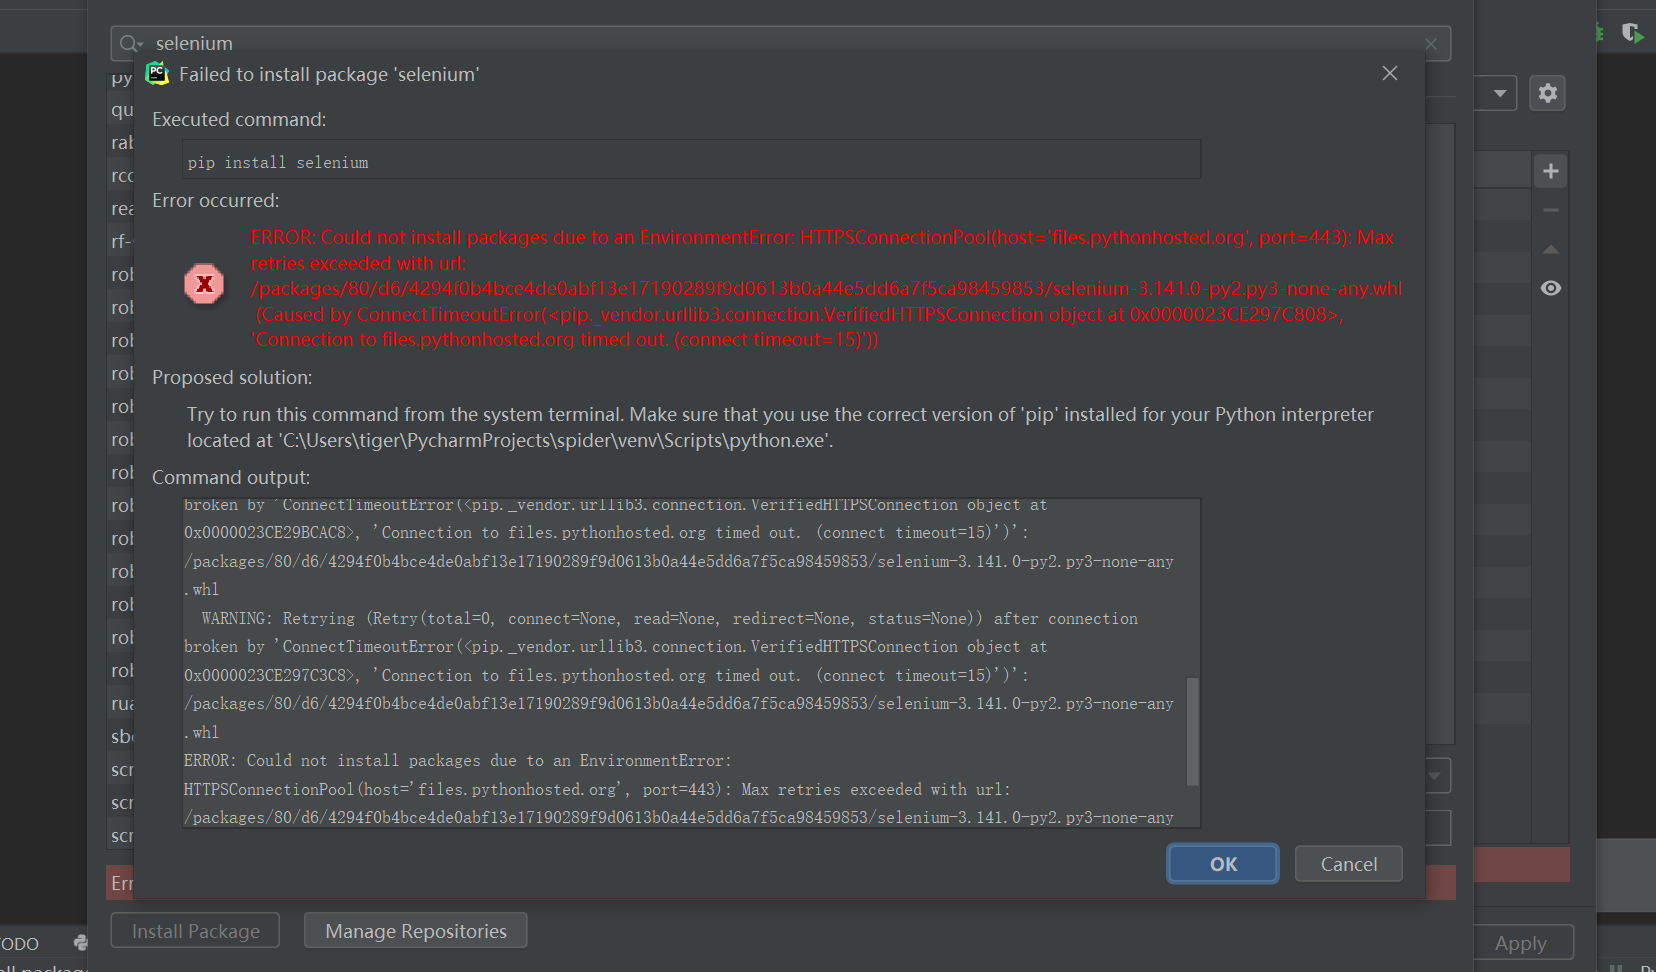
Task: Click the red error banner at bottom right
Action: pyautogui.click(x=1522, y=864)
